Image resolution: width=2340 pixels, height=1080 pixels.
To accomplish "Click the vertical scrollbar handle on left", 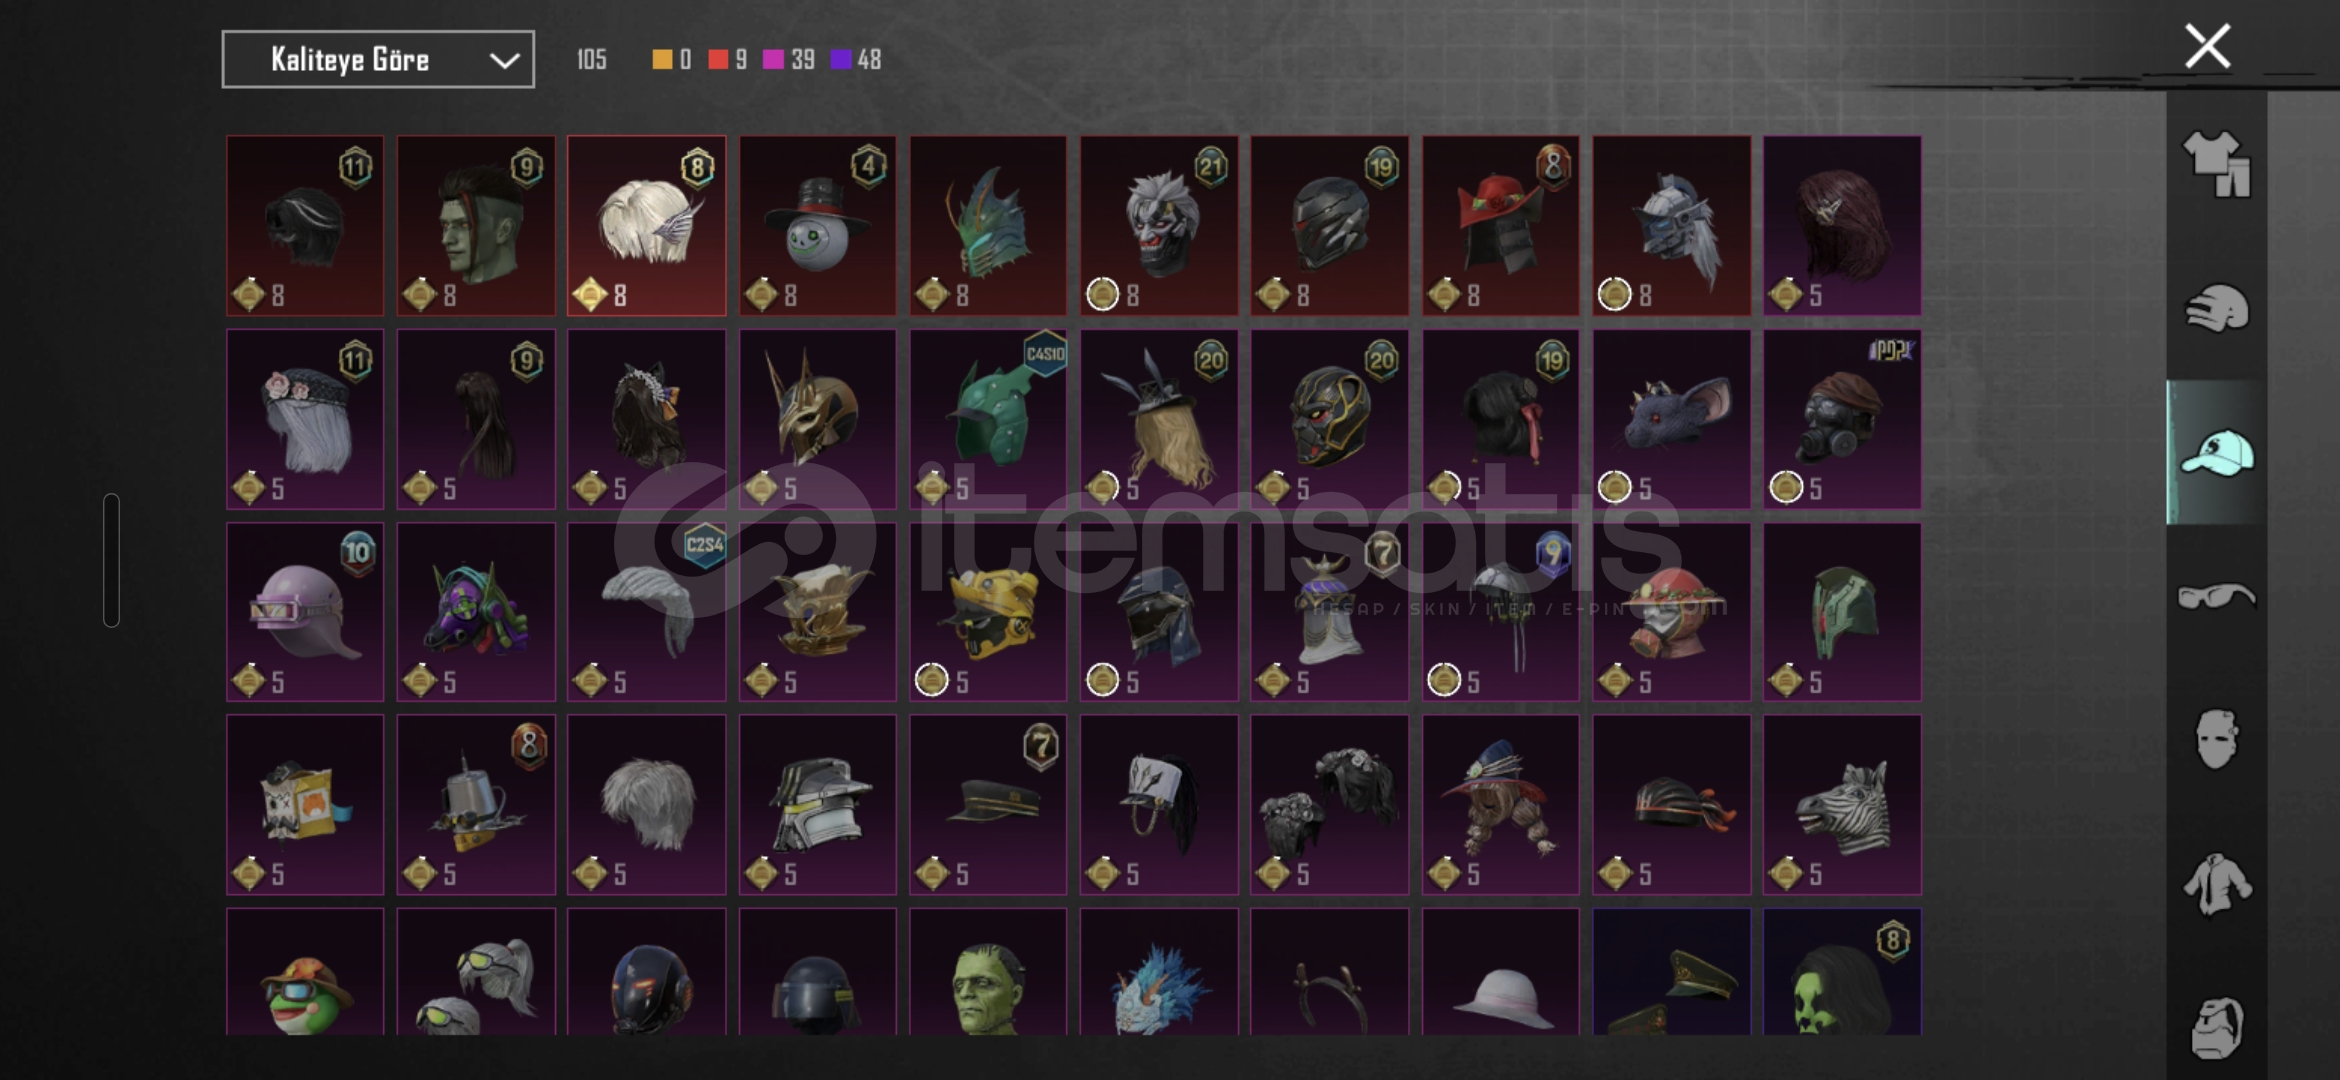I will click(111, 560).
